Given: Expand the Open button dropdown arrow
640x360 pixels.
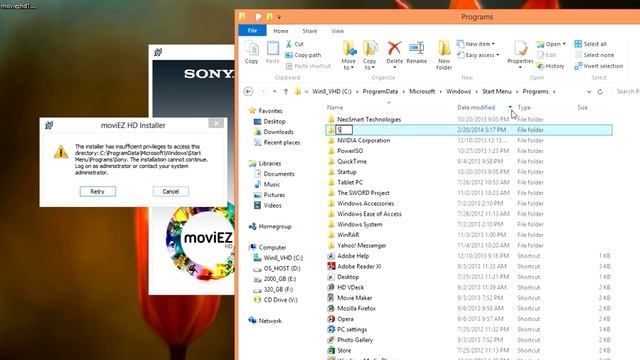Looking at the screenshot, I should pos(564,44).
